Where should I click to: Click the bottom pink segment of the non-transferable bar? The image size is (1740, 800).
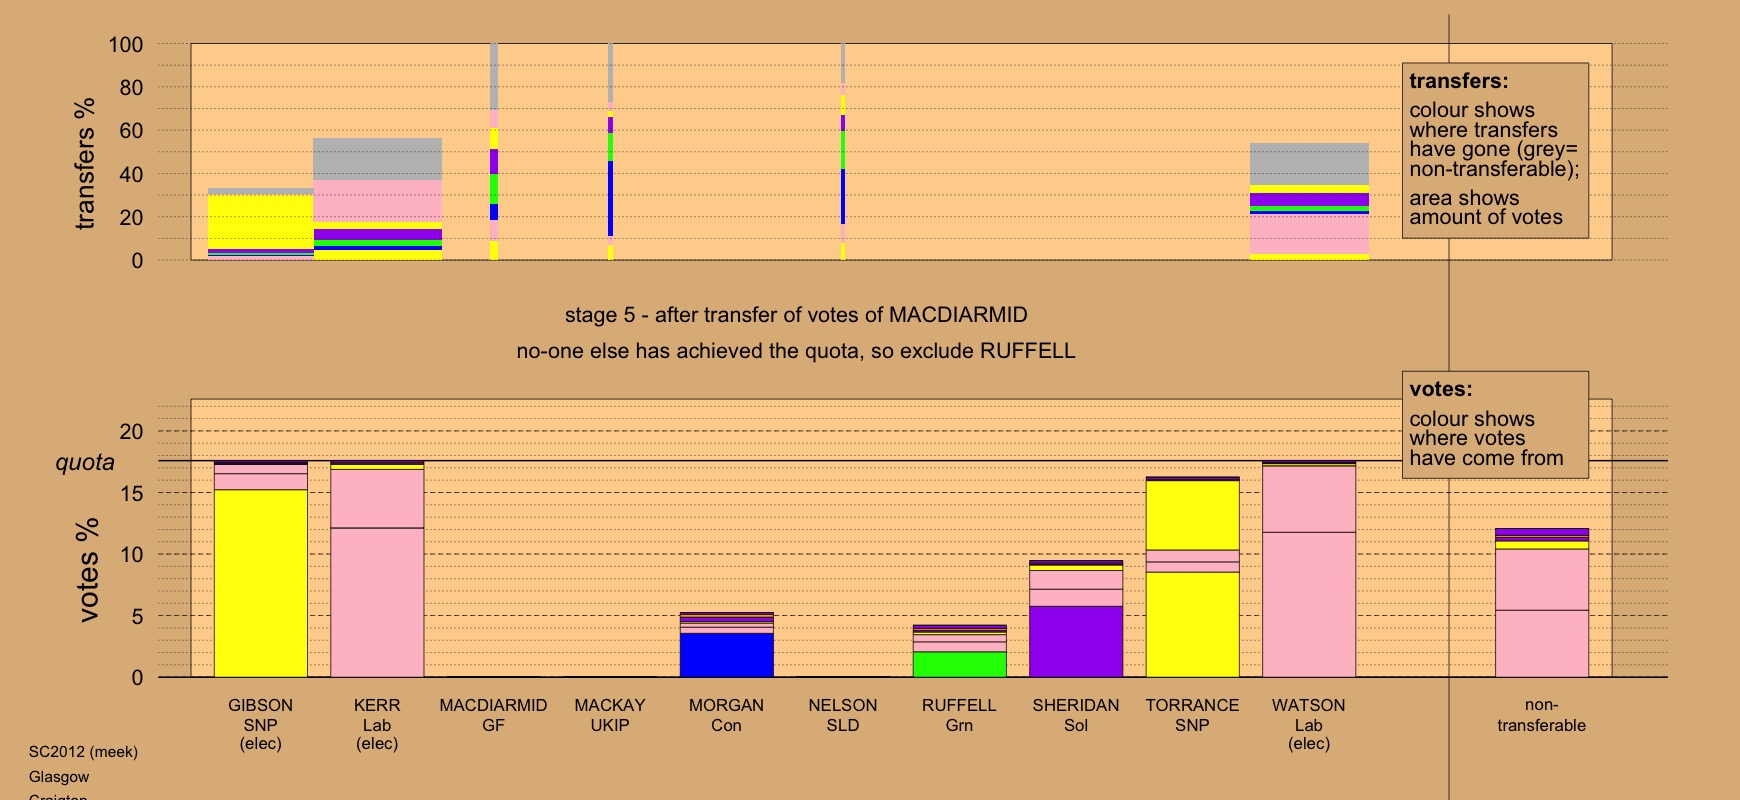click(x=1541, y=643)
